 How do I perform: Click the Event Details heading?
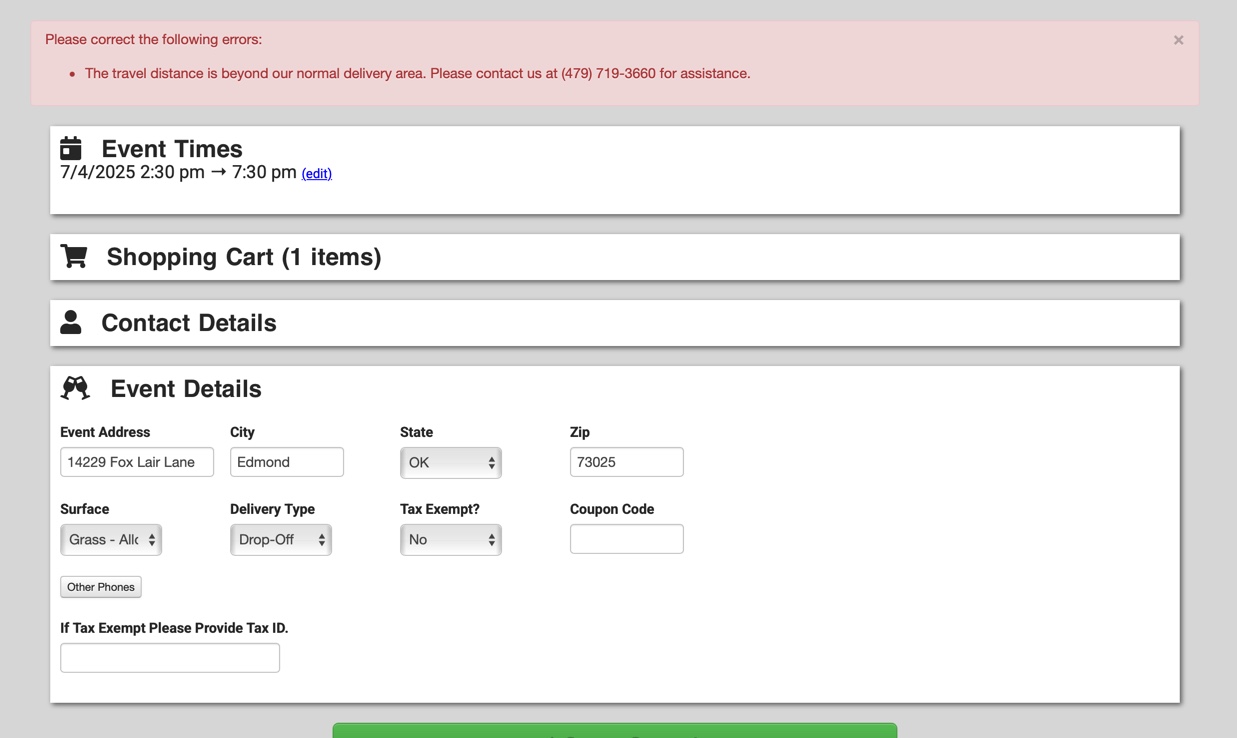(x=186, y=389)
